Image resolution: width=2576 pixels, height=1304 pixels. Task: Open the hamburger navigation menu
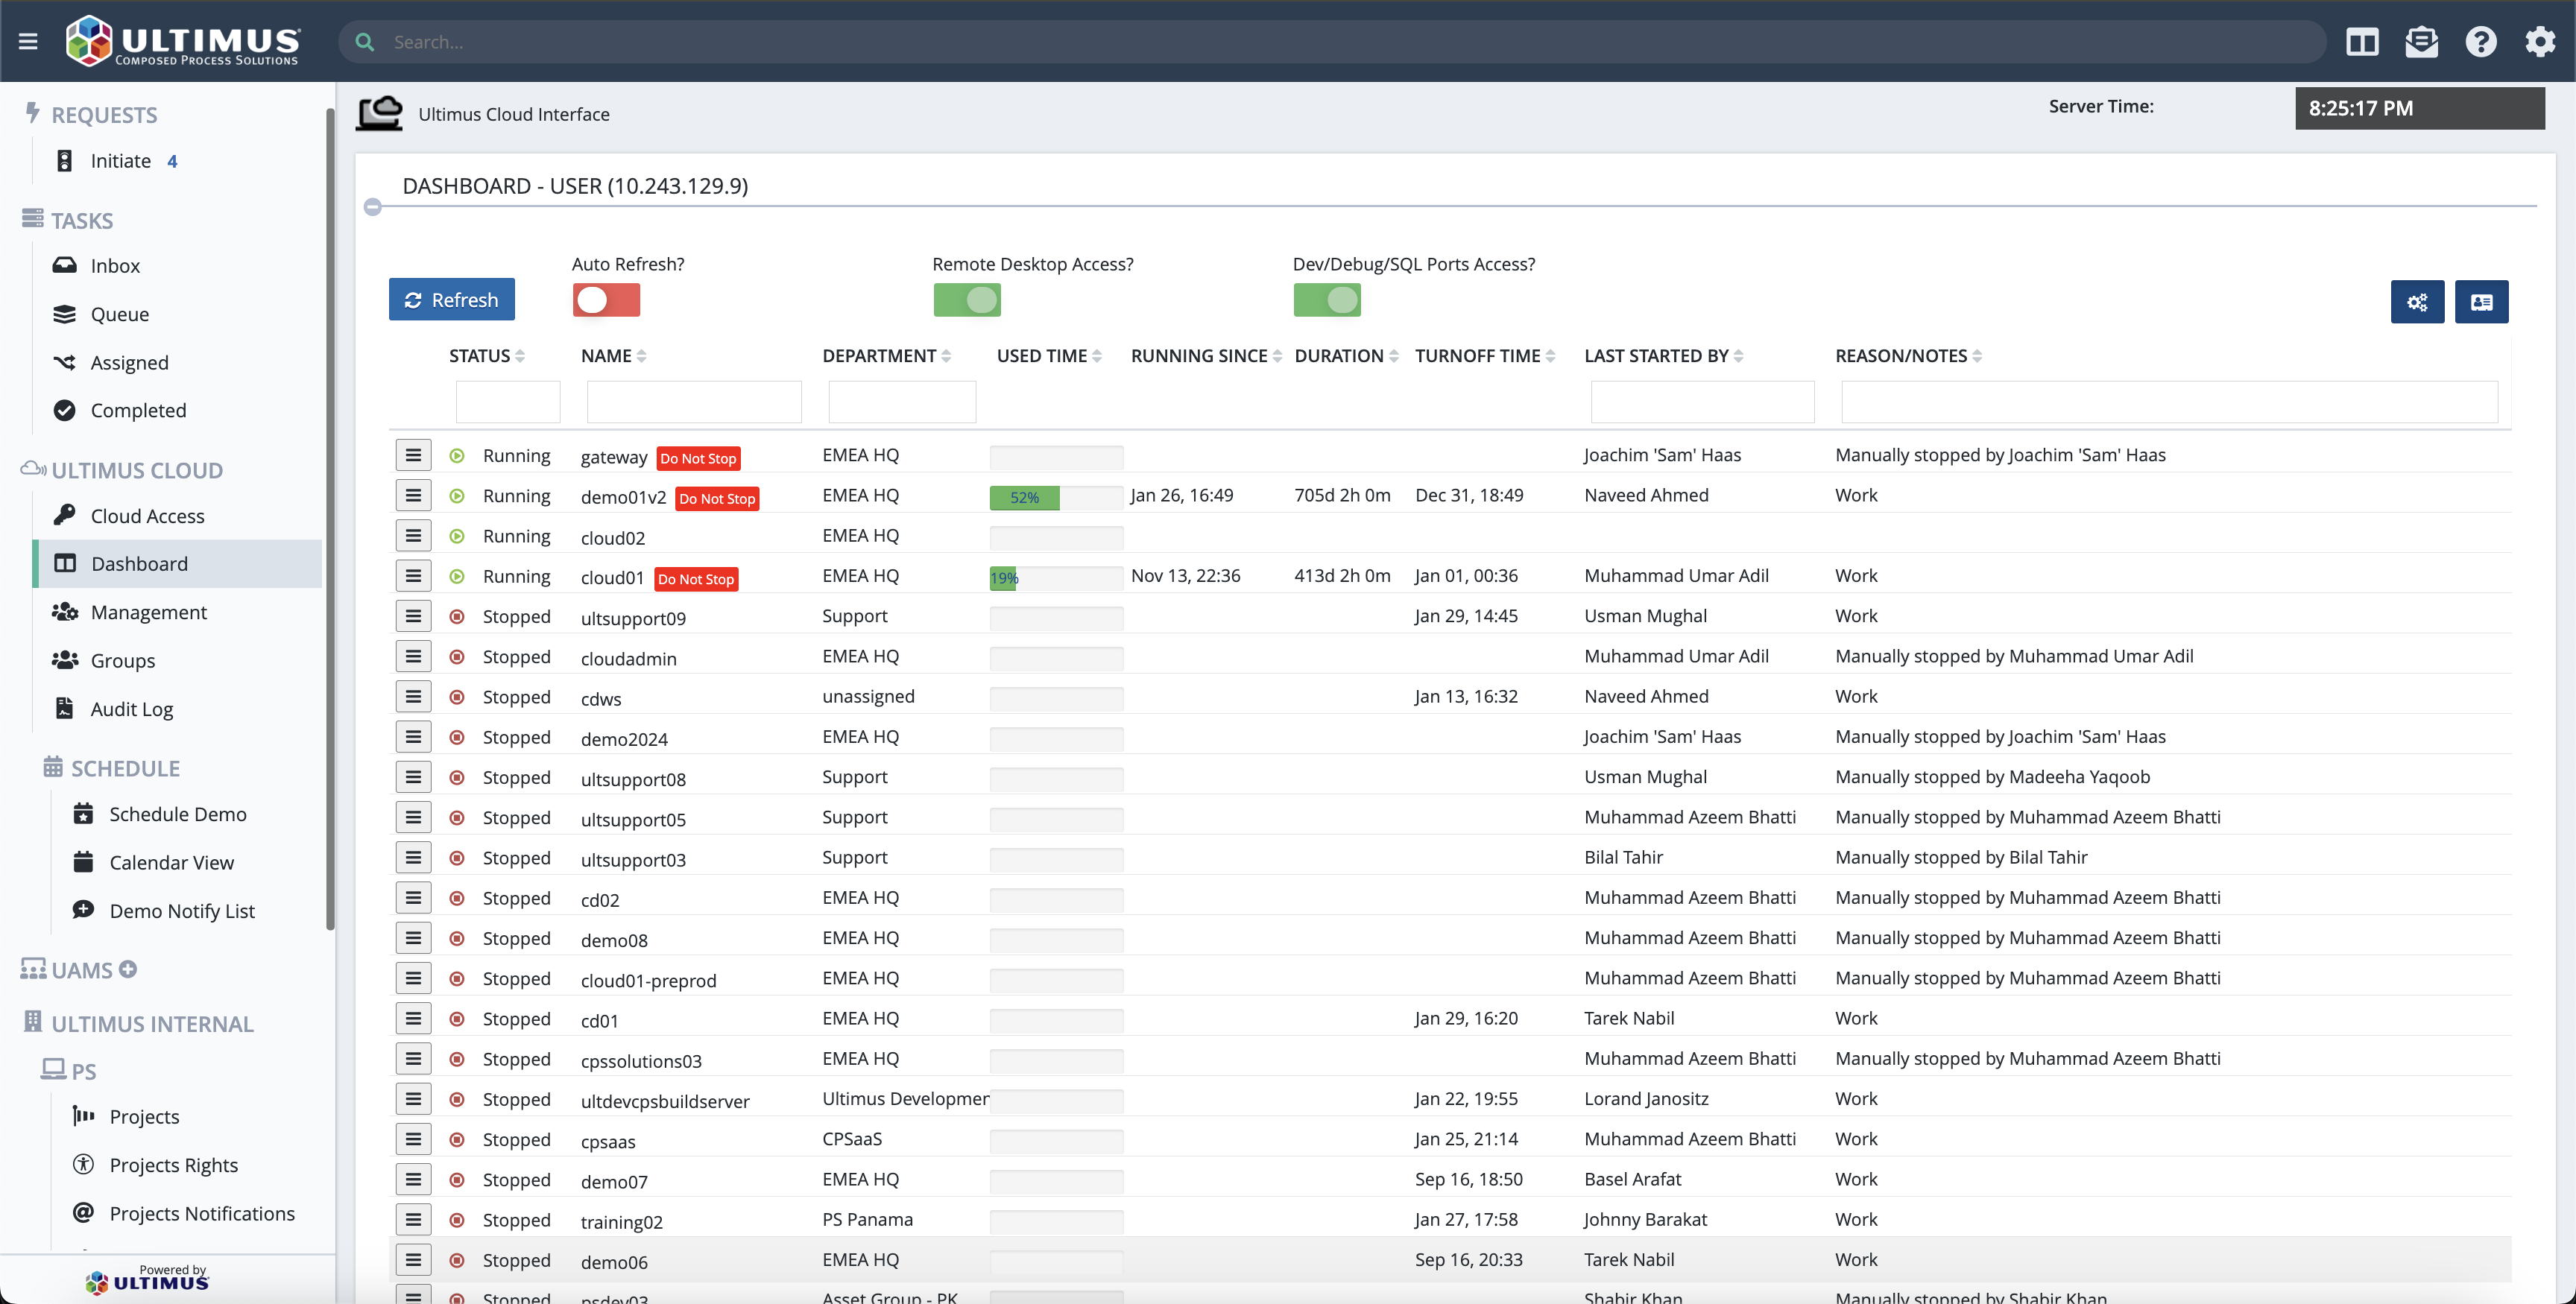click(x=28, y=41)
